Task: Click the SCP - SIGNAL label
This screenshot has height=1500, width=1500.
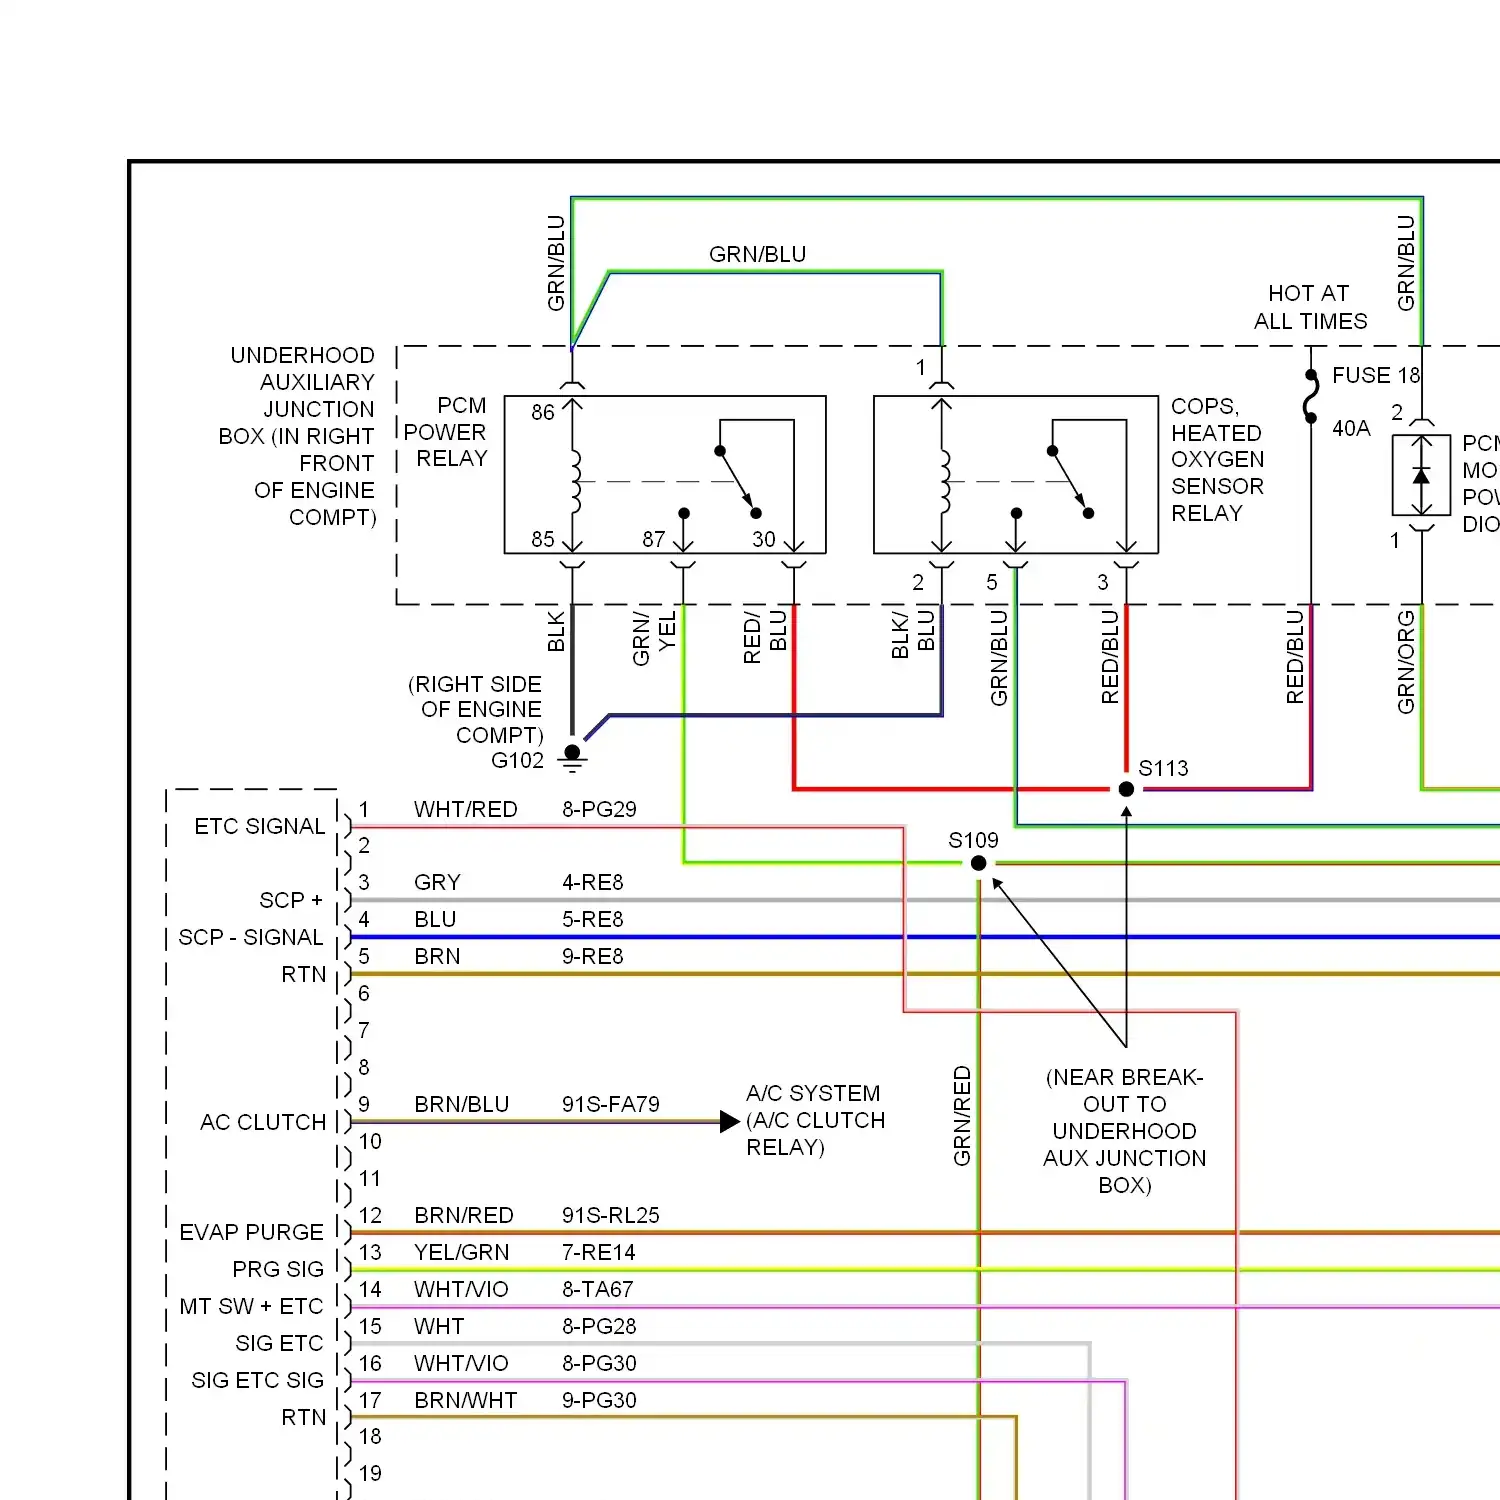Action: point(251,937)
